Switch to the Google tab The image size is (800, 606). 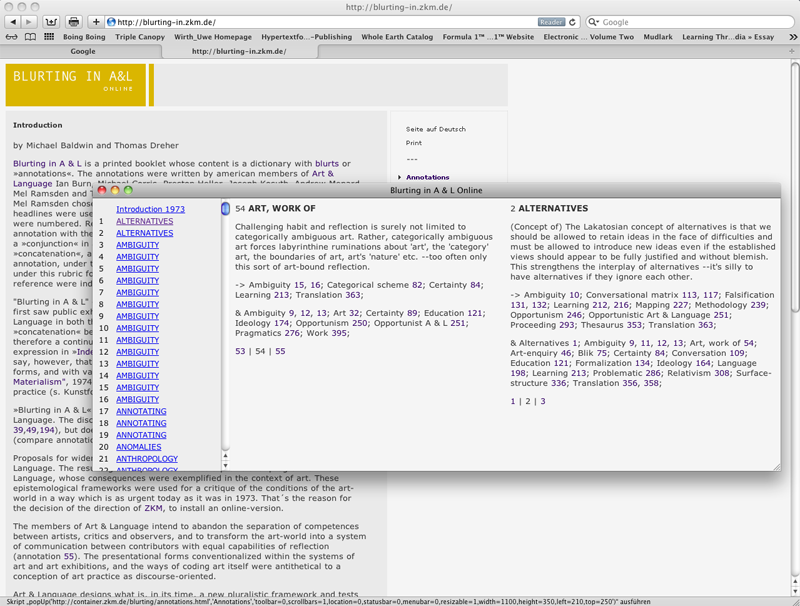click(x=82, y=51)
